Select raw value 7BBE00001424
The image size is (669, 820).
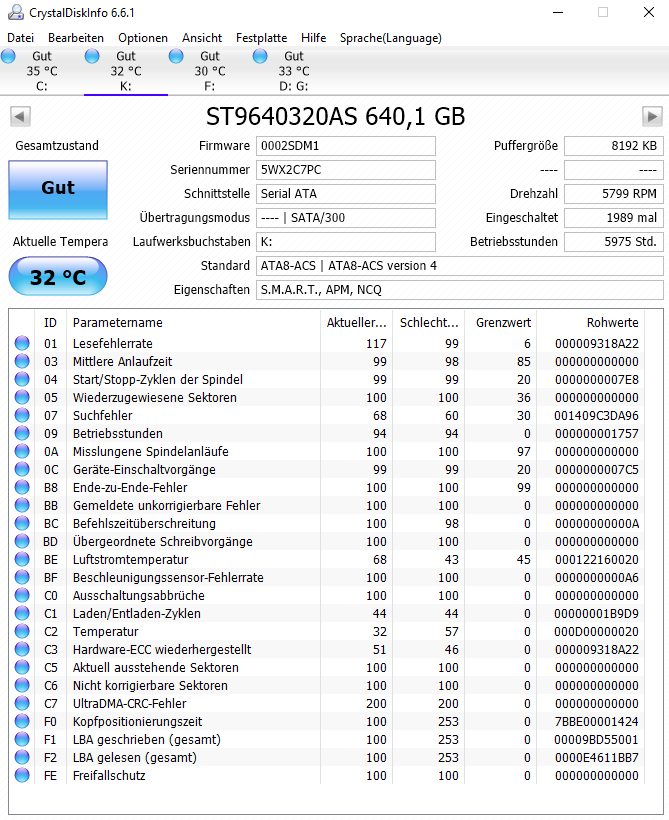coord(596,722)
